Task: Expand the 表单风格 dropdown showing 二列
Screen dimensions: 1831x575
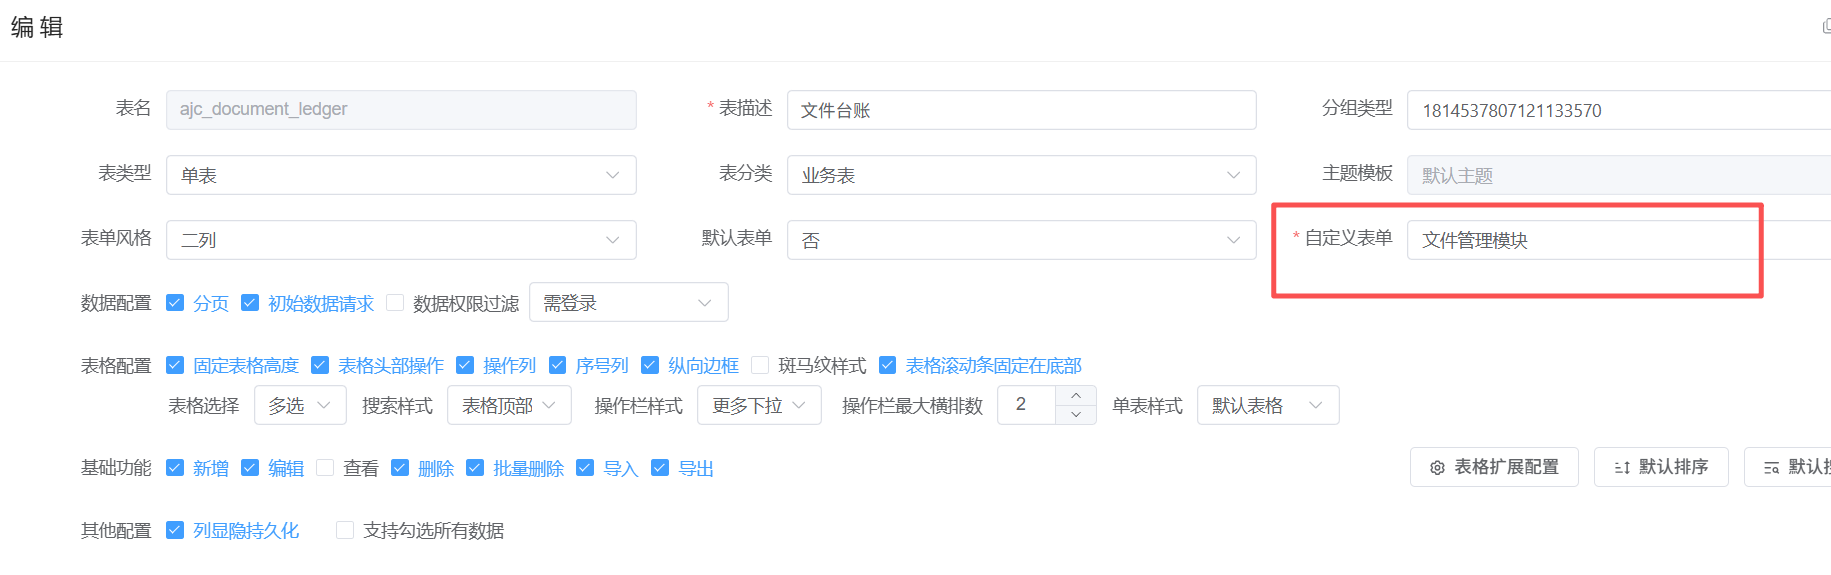Action: 400,240
